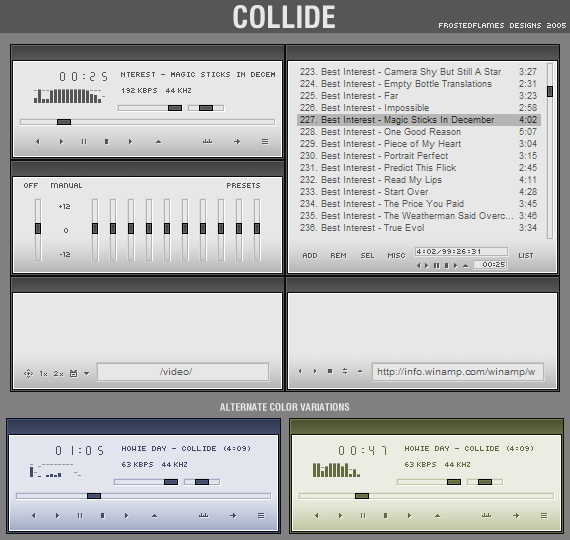The height and width of the screenshot is (540, 570).
Task: Open the playlist LIST menu
Action: pos(526,256)
